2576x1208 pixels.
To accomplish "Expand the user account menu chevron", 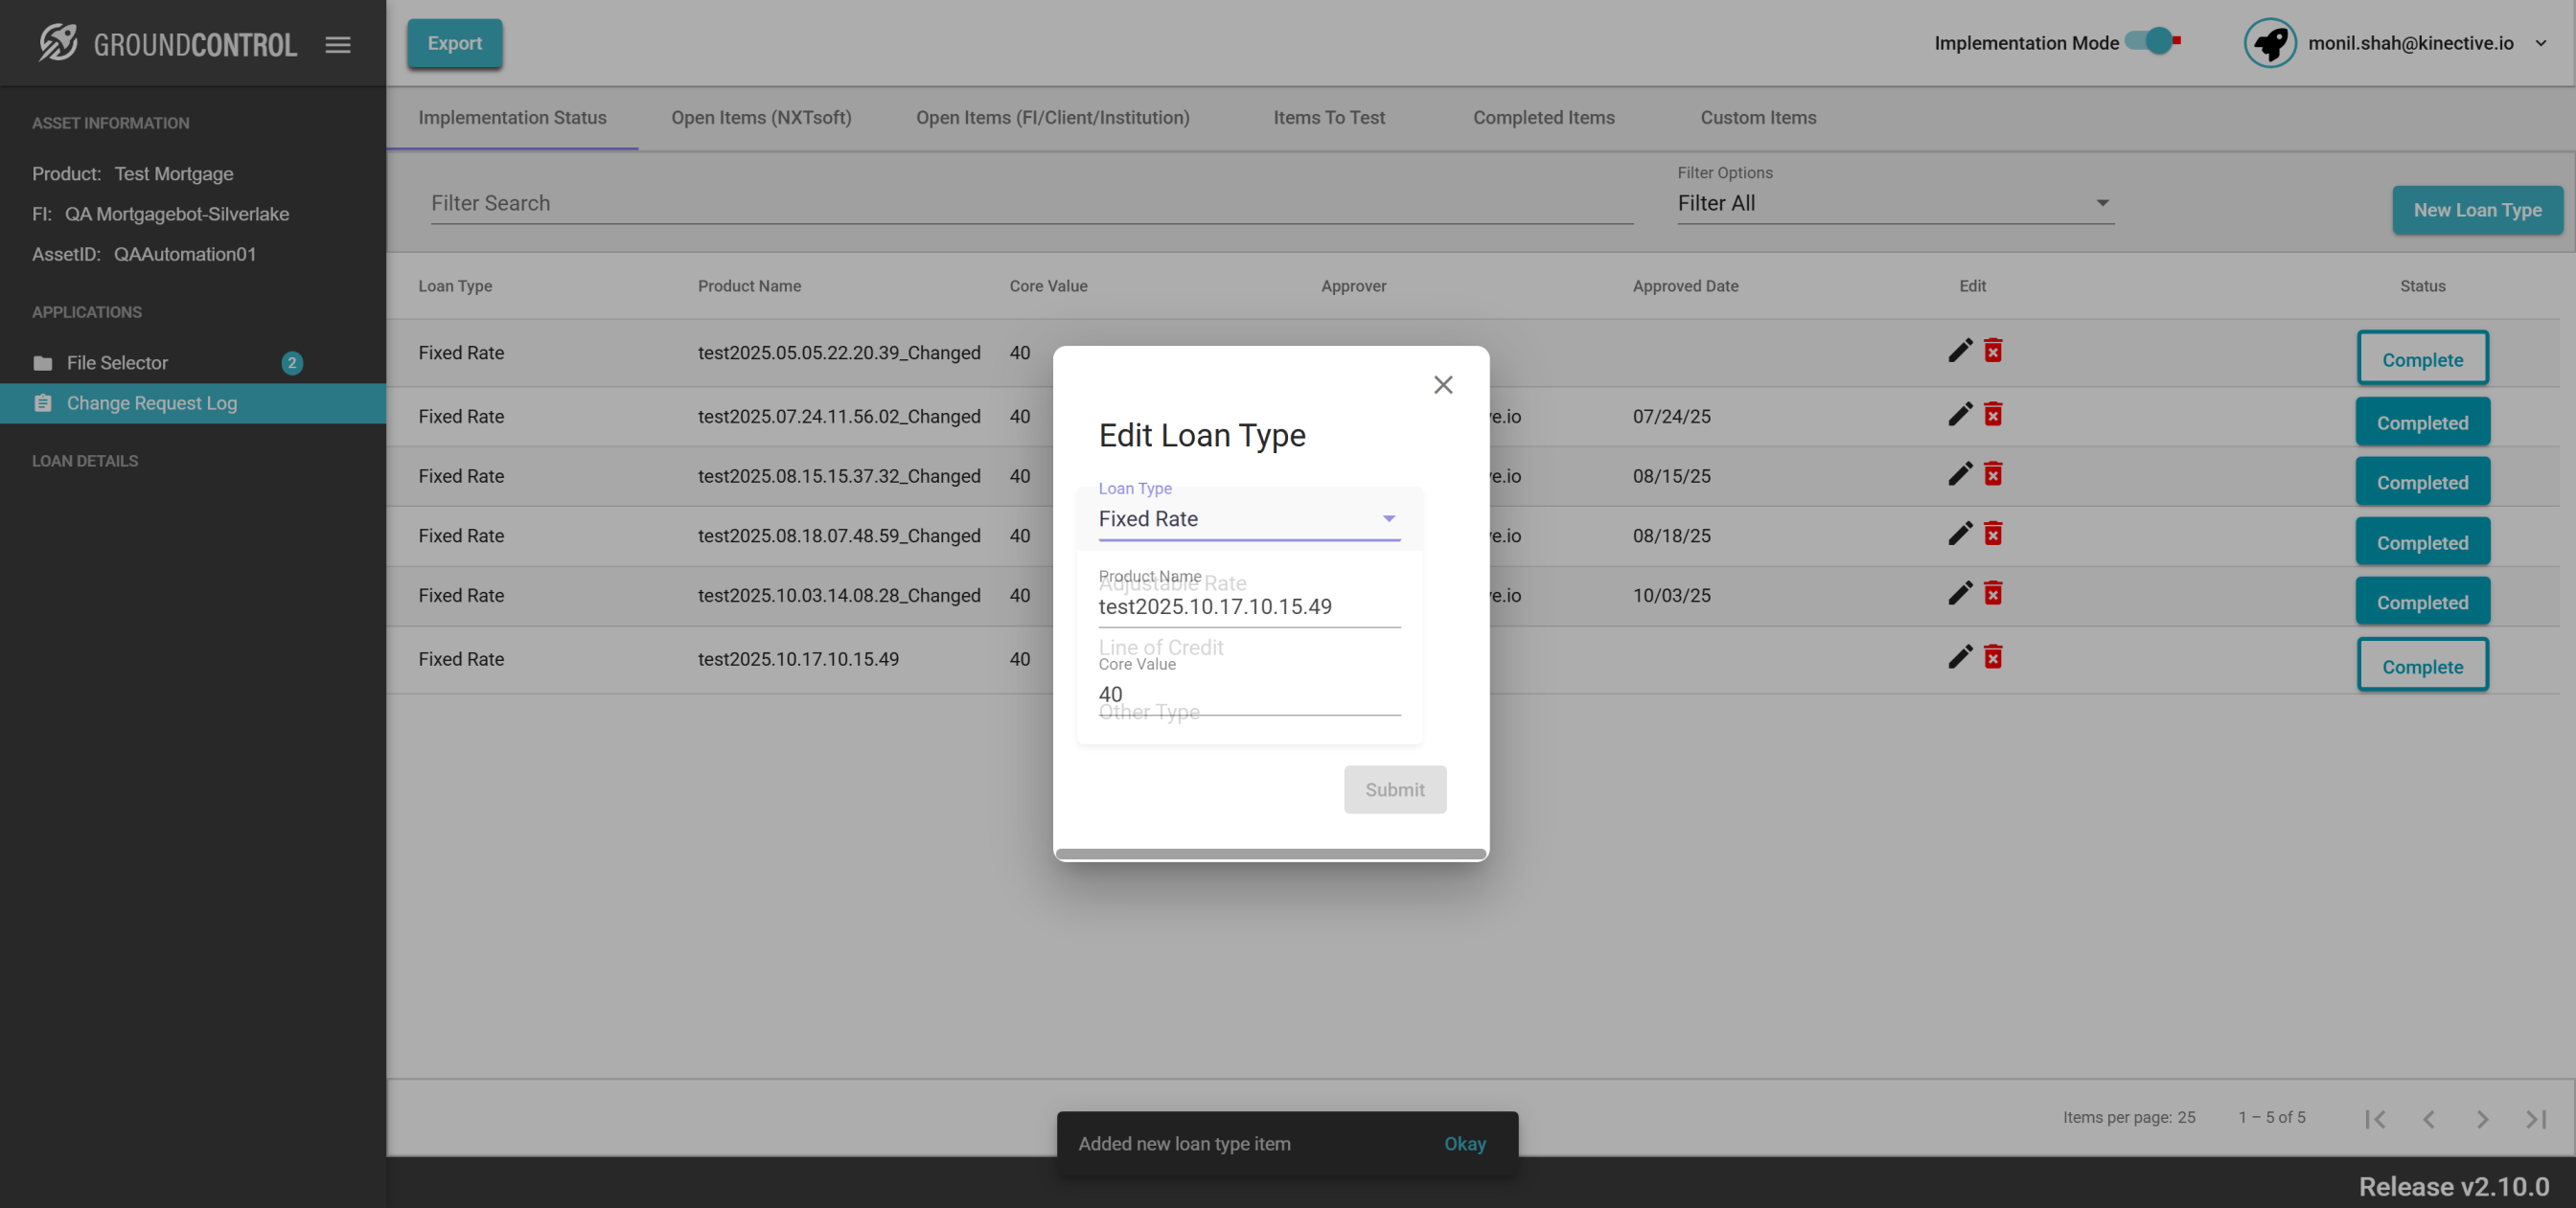I will pyautogui.click(x=2540, y=43).
